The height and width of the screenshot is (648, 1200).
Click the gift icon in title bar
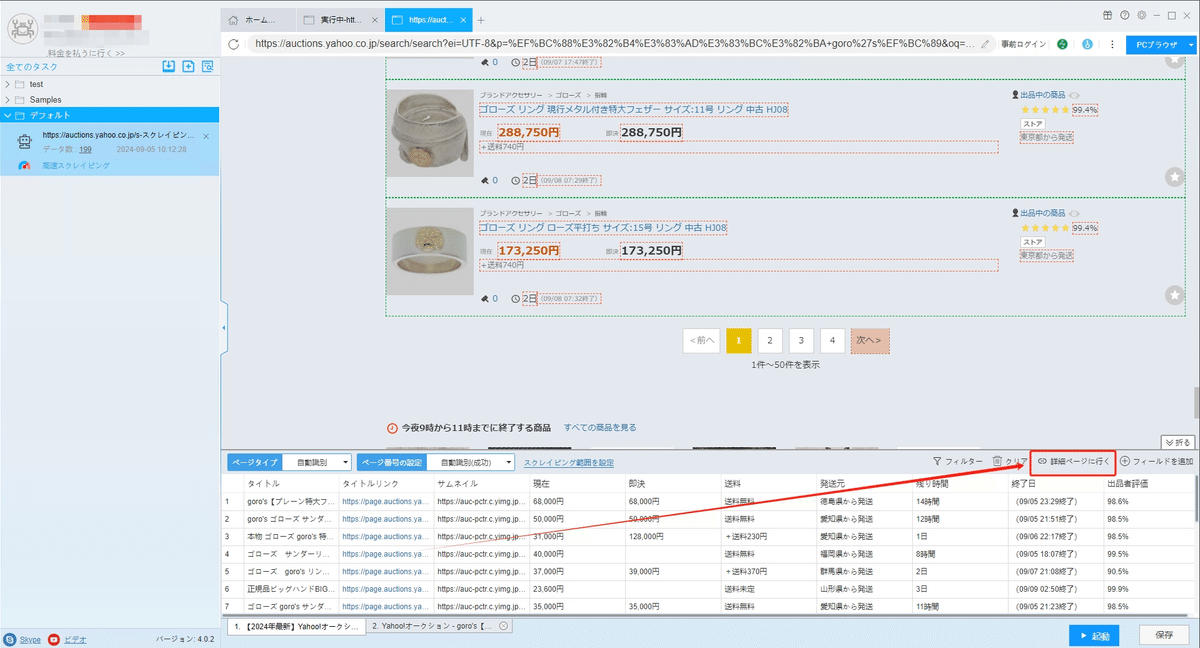[x=1108, y=15]
